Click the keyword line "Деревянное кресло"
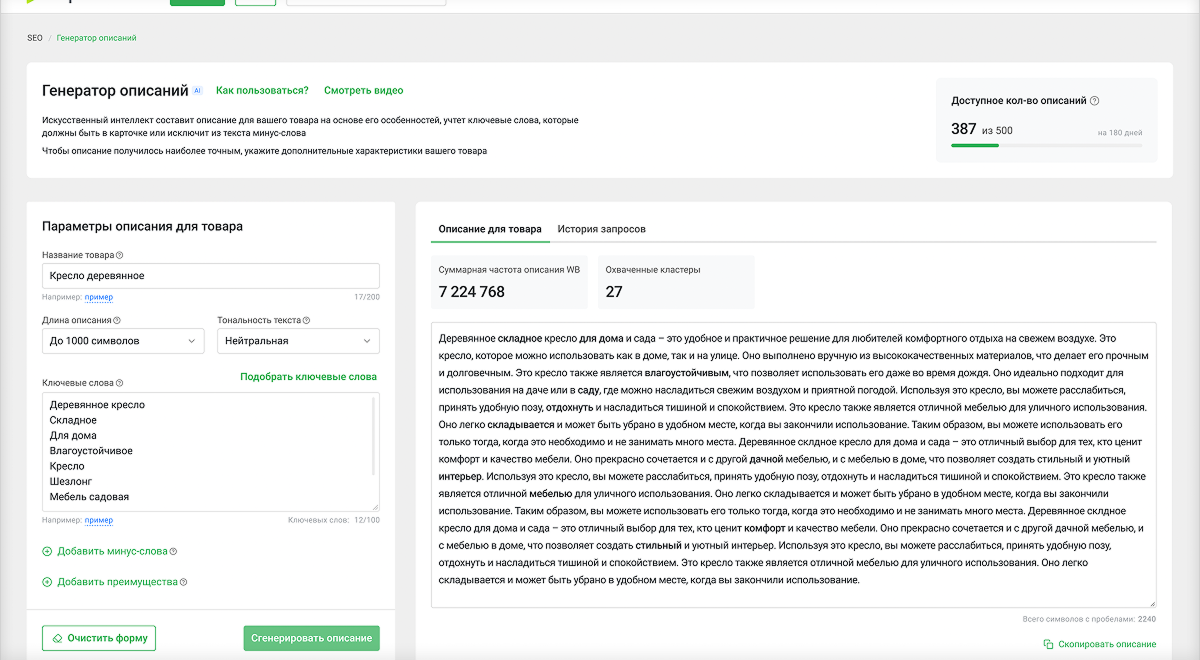 click(x=97, y=405)
